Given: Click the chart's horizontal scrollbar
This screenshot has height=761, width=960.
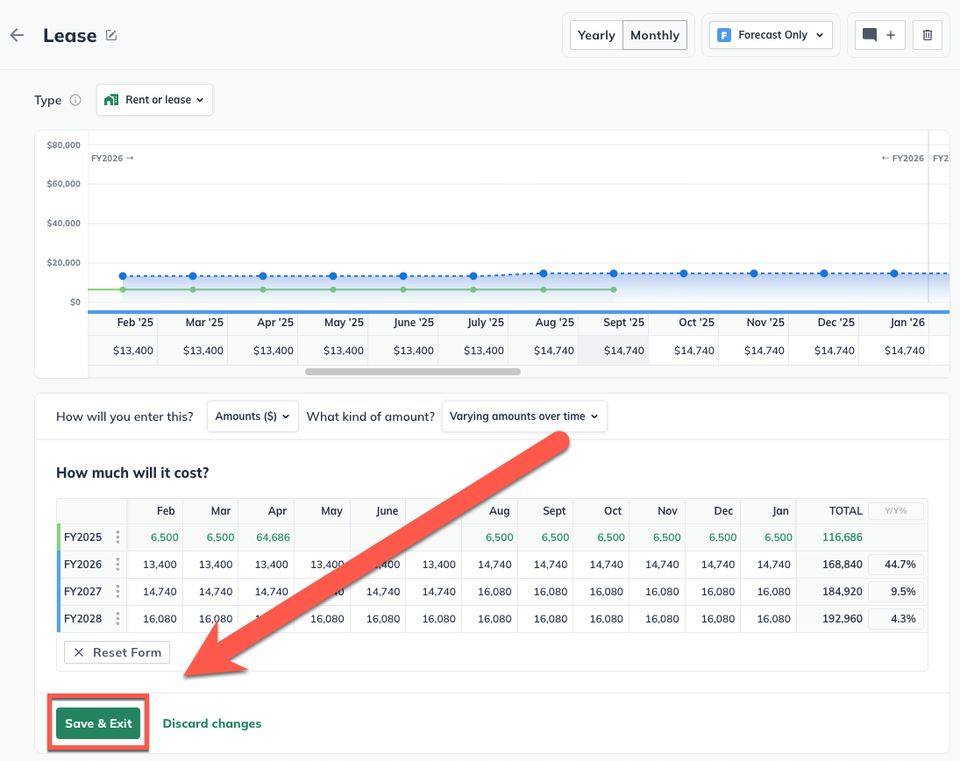Looking at the screenshot, I should click(x=413, y=372).
